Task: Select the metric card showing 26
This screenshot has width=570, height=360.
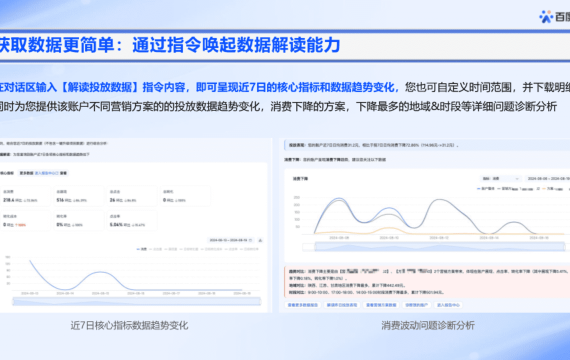Action: (132, 196)
